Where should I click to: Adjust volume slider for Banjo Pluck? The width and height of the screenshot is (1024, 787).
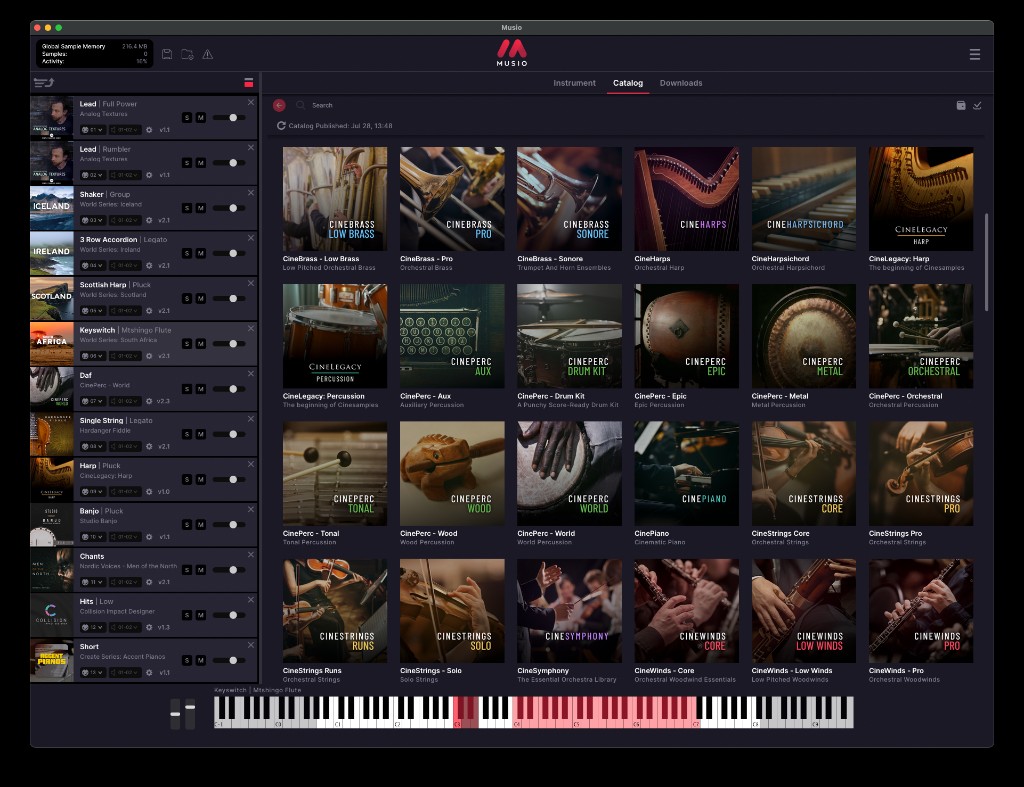tap(231, 524)
